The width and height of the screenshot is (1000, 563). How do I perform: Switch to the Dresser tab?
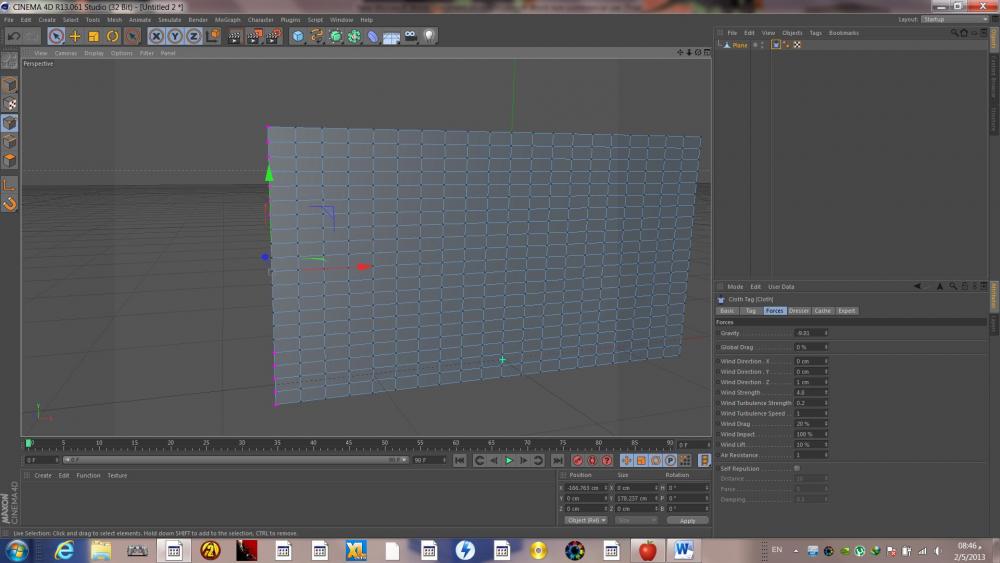point(799,311)
